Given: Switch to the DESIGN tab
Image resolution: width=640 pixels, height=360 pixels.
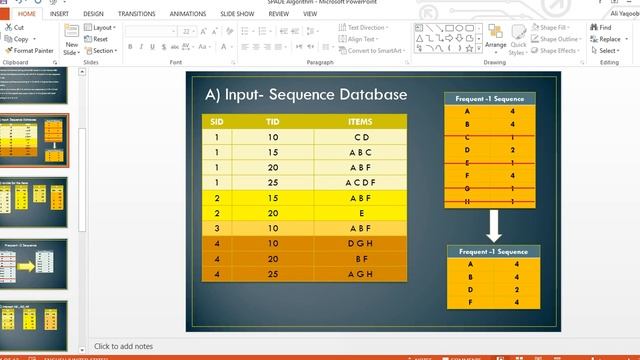Looking at the screenshot, I should [x=93, y=14].
